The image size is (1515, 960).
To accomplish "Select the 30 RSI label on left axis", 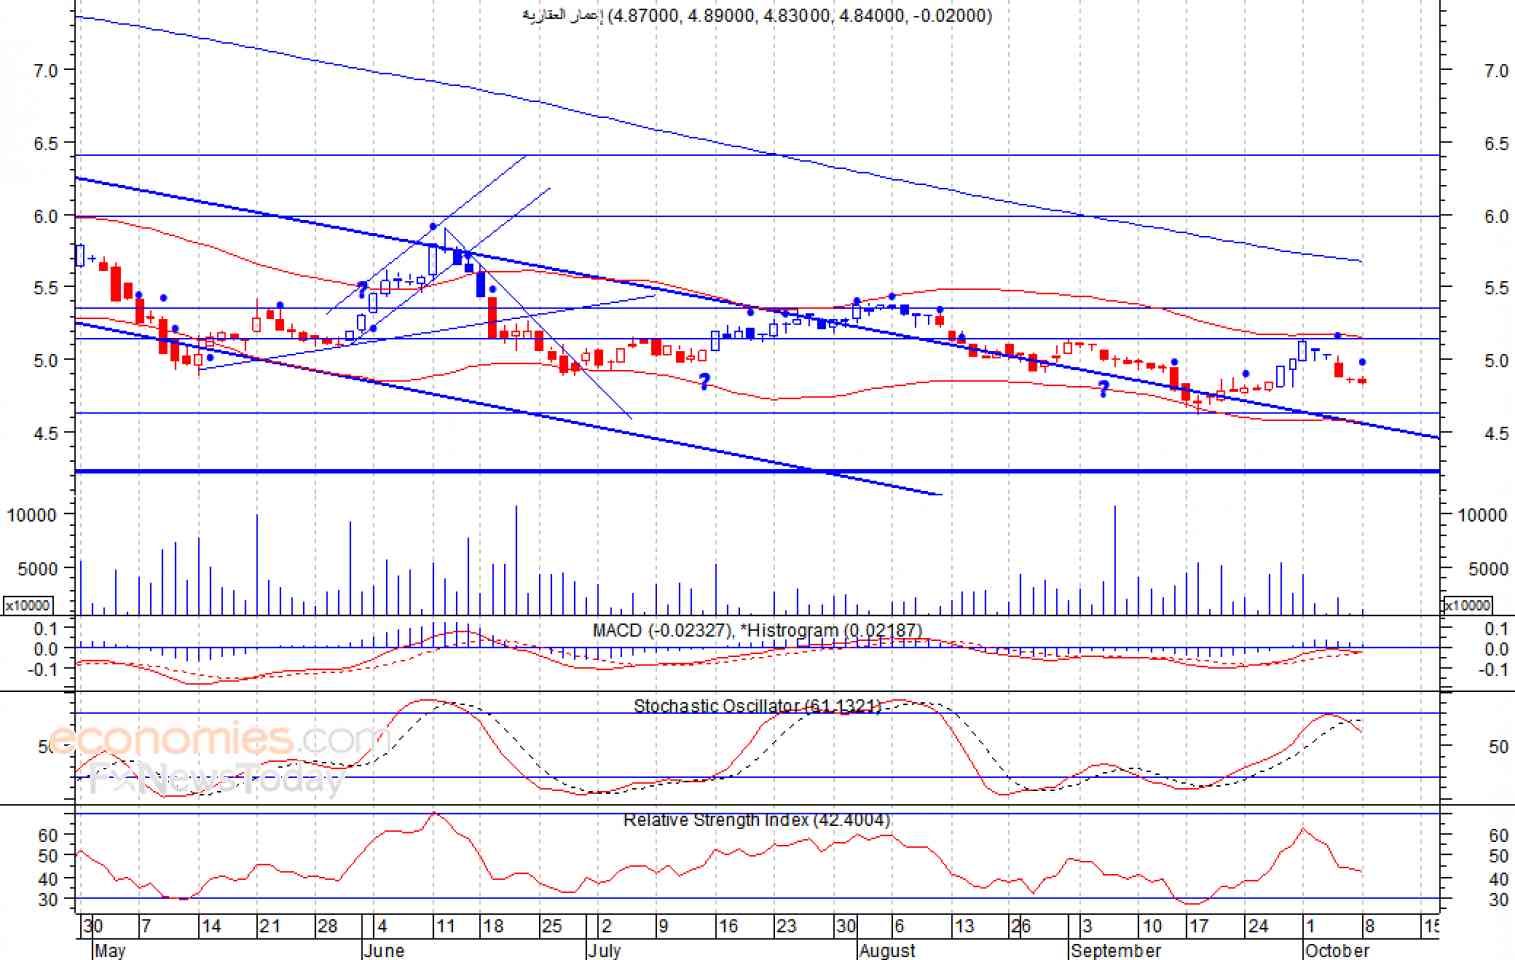I will [x=48, y=899].
